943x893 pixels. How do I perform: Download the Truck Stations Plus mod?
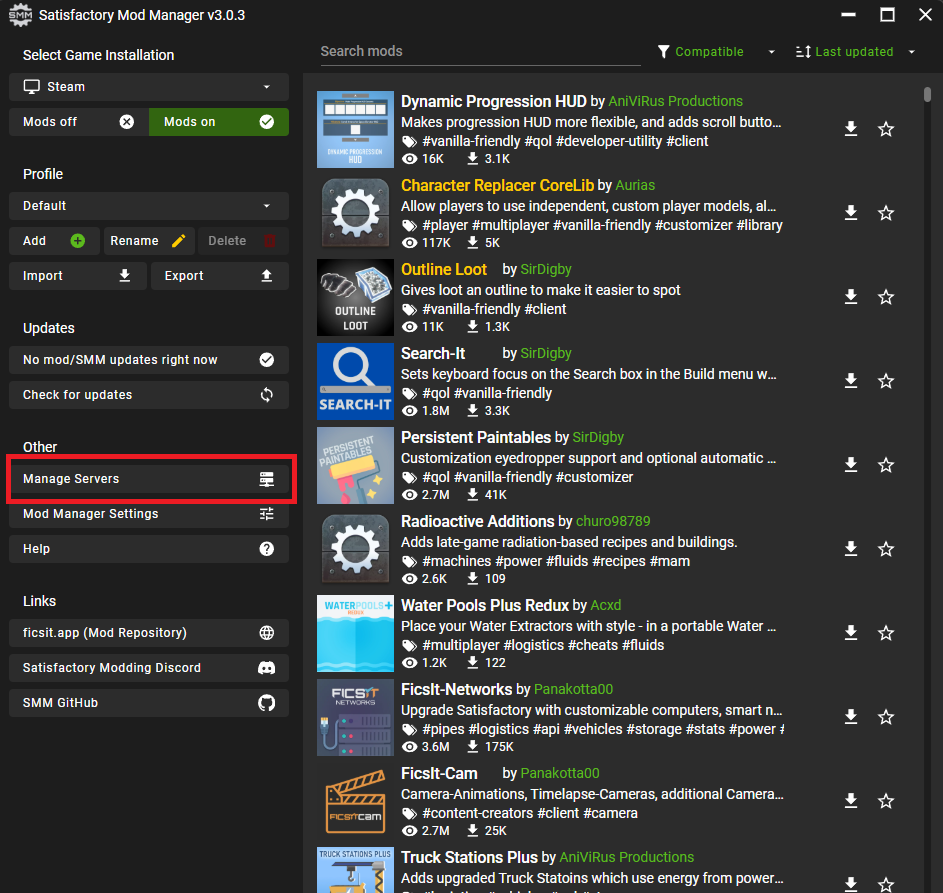click(x=850, y=884)
